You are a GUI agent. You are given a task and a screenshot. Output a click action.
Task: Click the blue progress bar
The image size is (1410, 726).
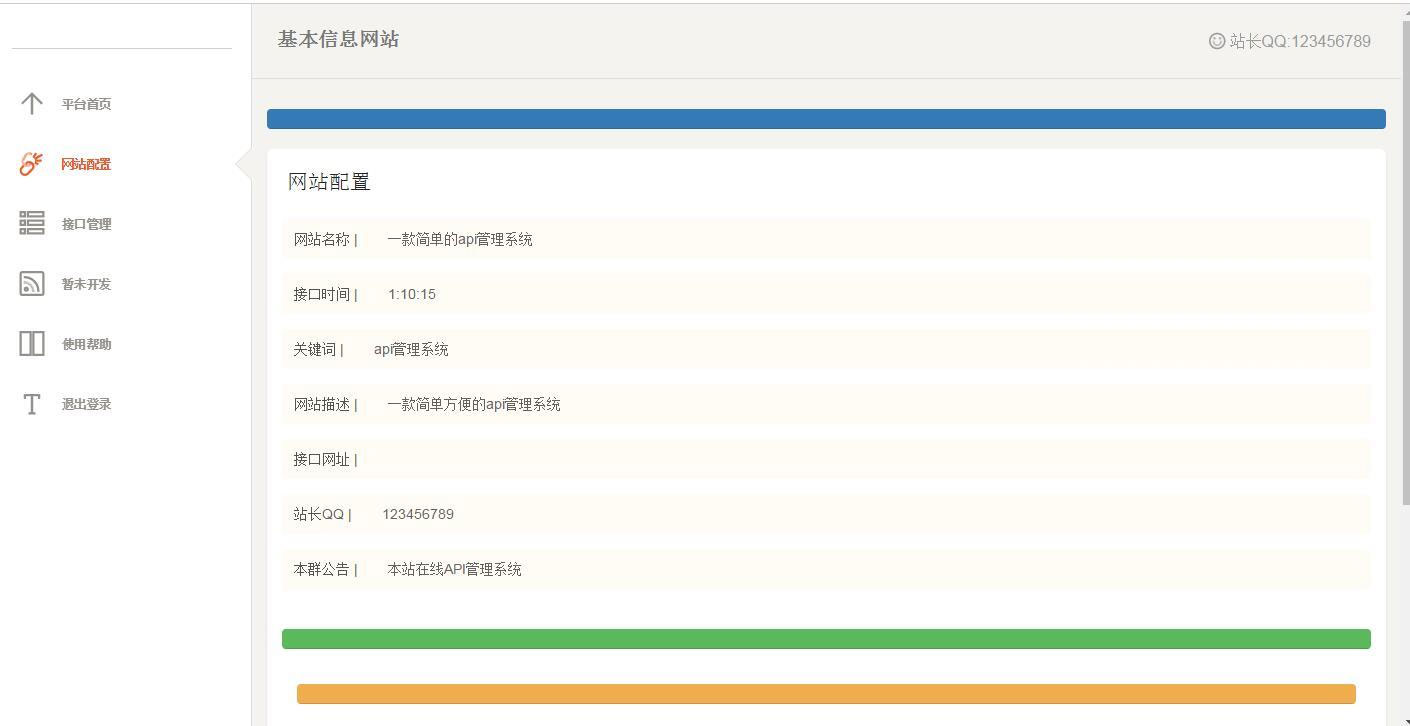point(825,118)
